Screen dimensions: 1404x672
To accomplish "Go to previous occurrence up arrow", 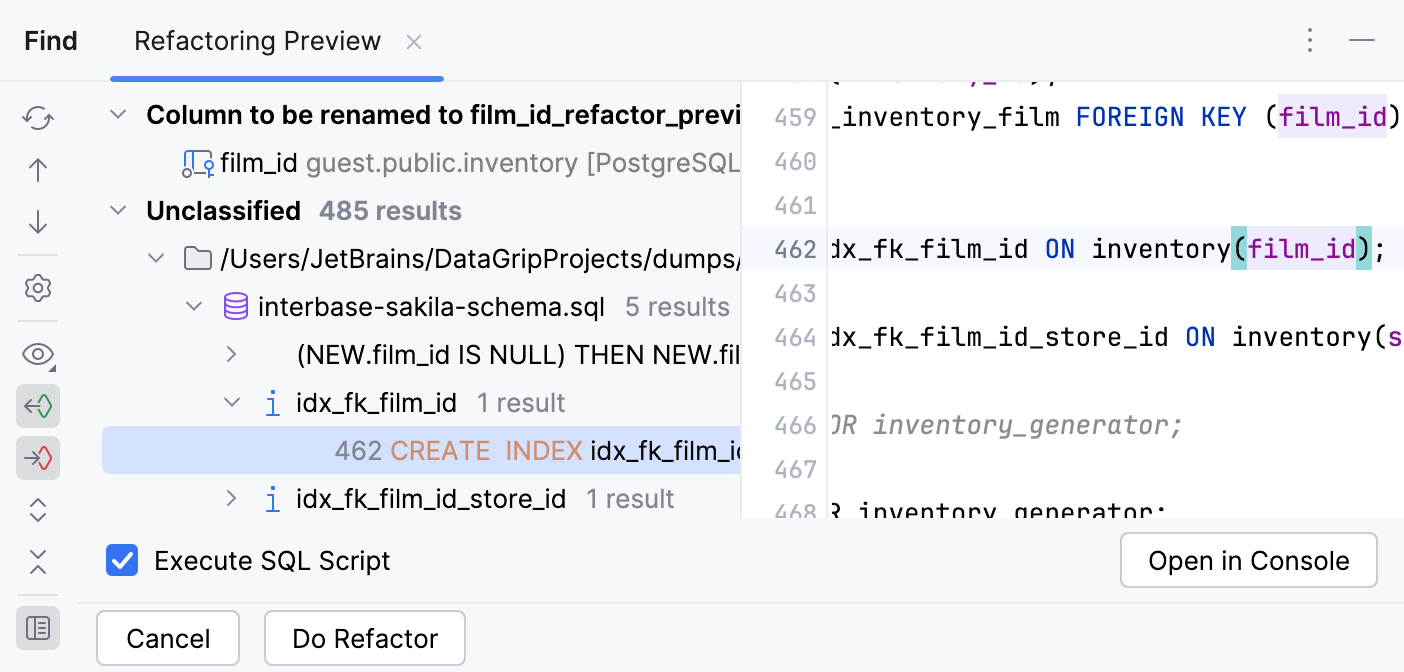I will tap(38, 170).
